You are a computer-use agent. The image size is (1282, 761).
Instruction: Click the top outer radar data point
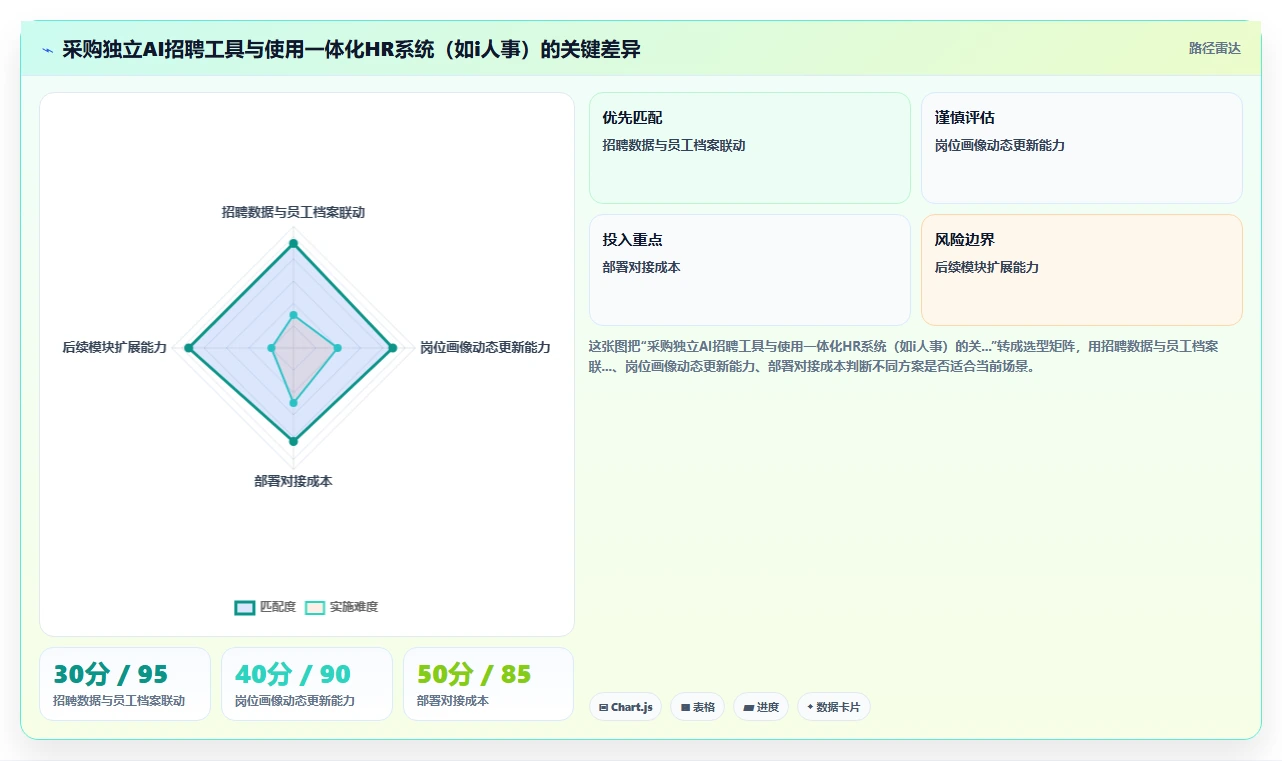pyautogui.click(x=293, y=243)
